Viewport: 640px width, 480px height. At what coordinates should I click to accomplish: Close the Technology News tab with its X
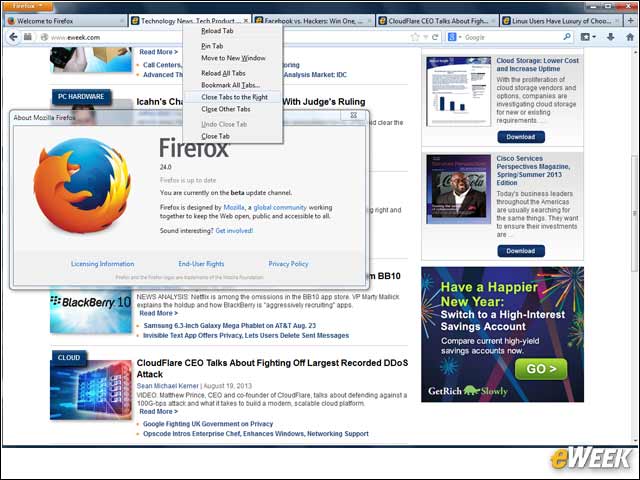click(x=246, y=21)
